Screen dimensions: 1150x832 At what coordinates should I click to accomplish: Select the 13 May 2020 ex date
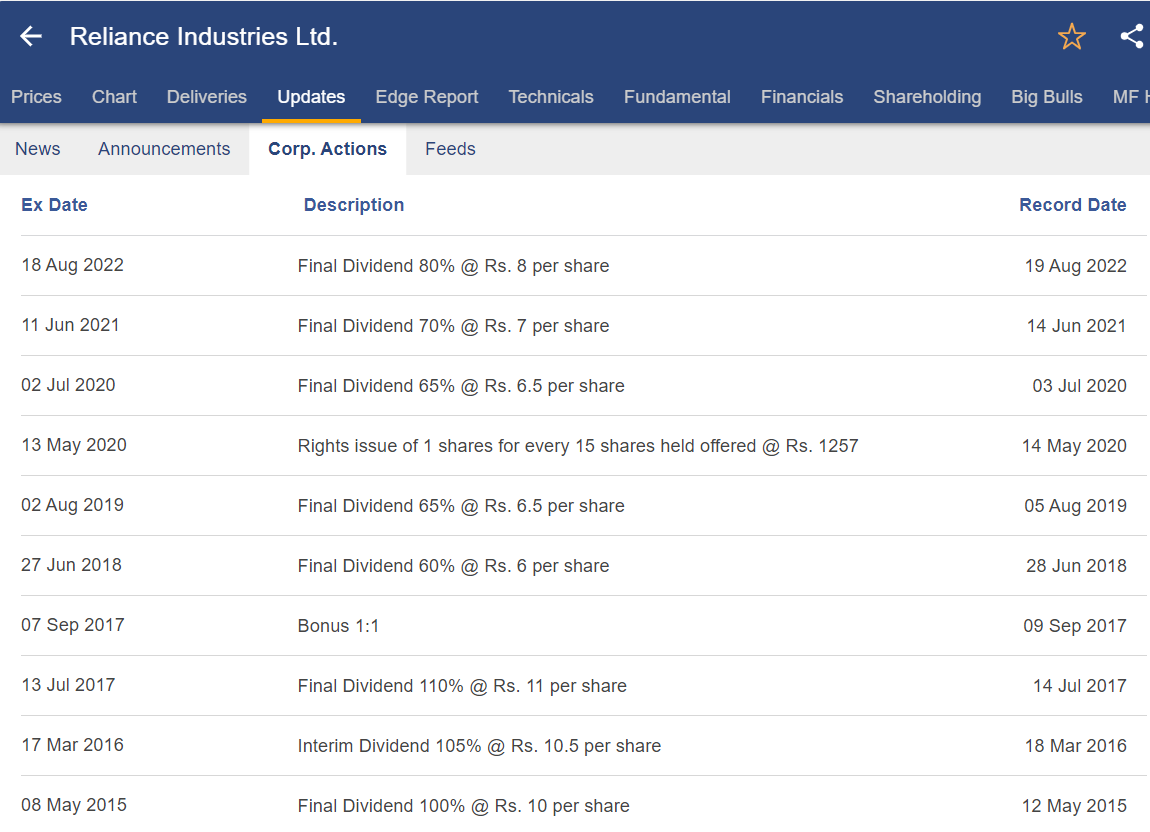point(74,445)
